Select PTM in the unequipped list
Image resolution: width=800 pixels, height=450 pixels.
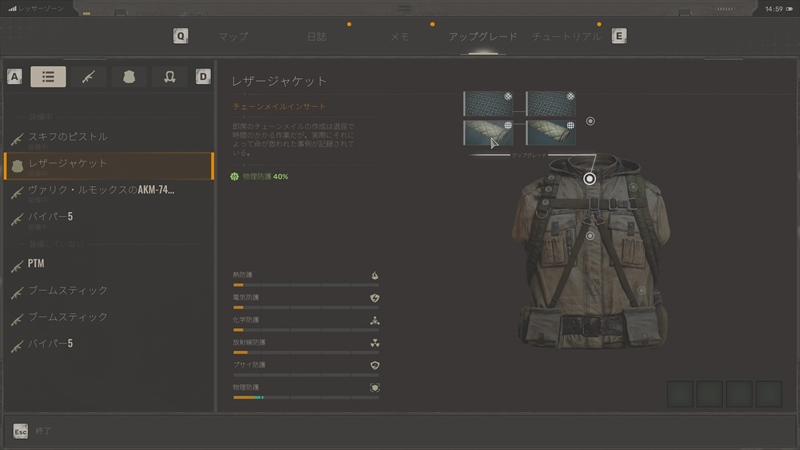[109, 264]
